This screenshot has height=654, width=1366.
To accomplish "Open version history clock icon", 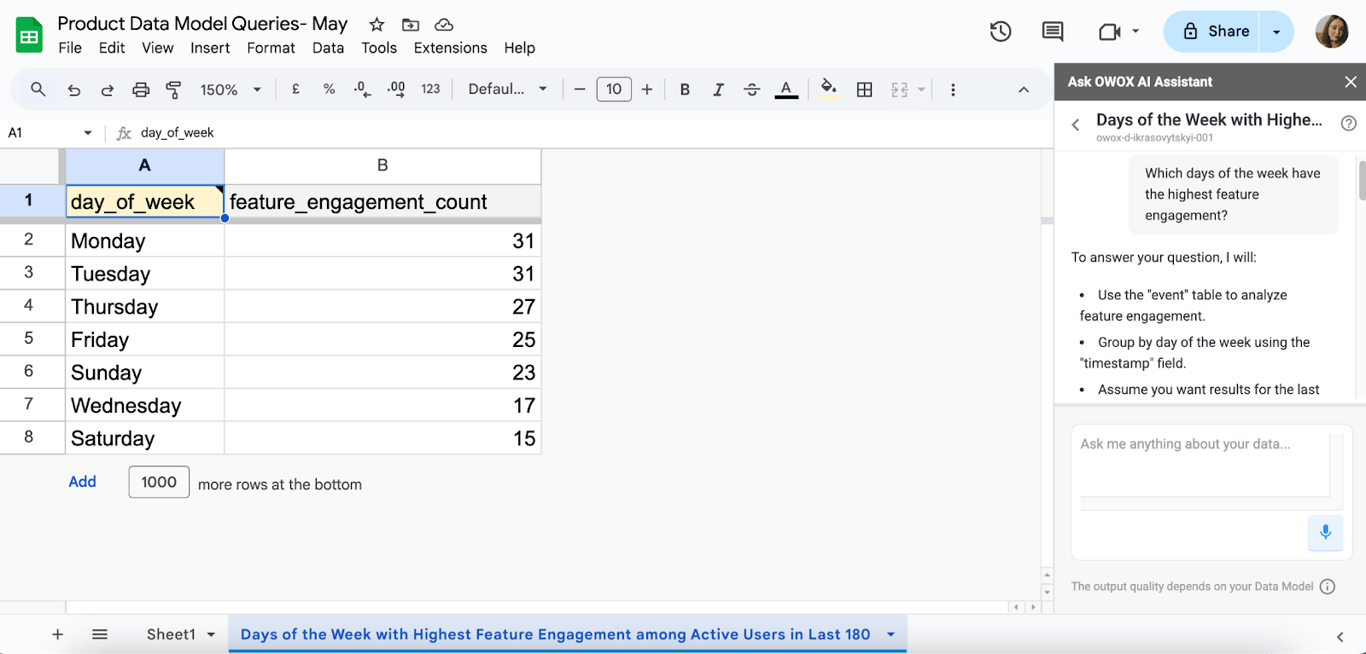I will click(x=1000, y=32).
